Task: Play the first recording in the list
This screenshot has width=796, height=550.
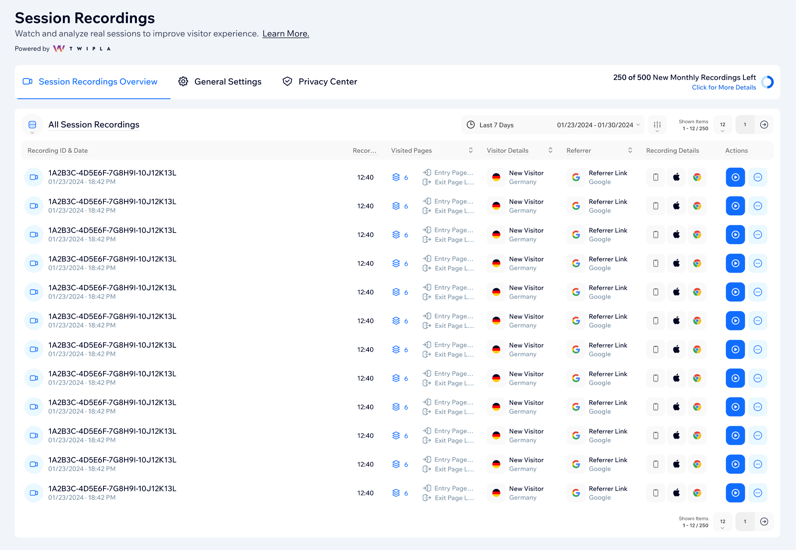Action: (735, 177)
